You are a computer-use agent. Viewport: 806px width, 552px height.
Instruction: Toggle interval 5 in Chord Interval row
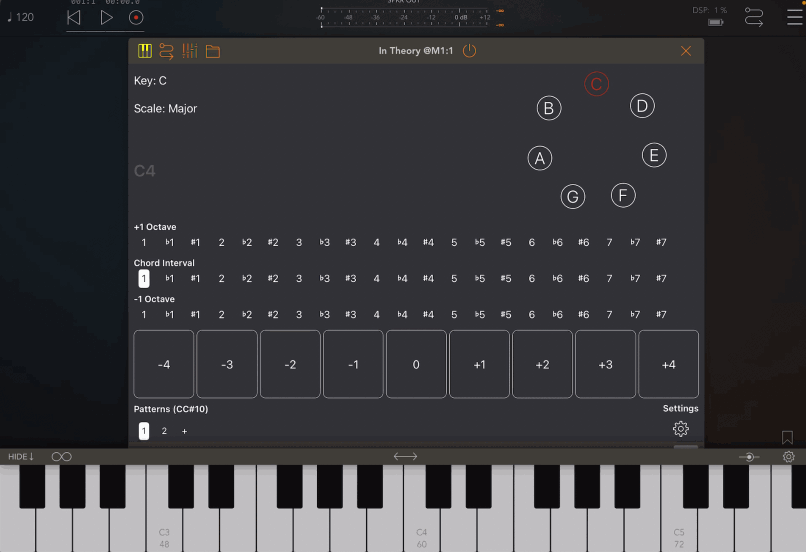click(454, 279)
